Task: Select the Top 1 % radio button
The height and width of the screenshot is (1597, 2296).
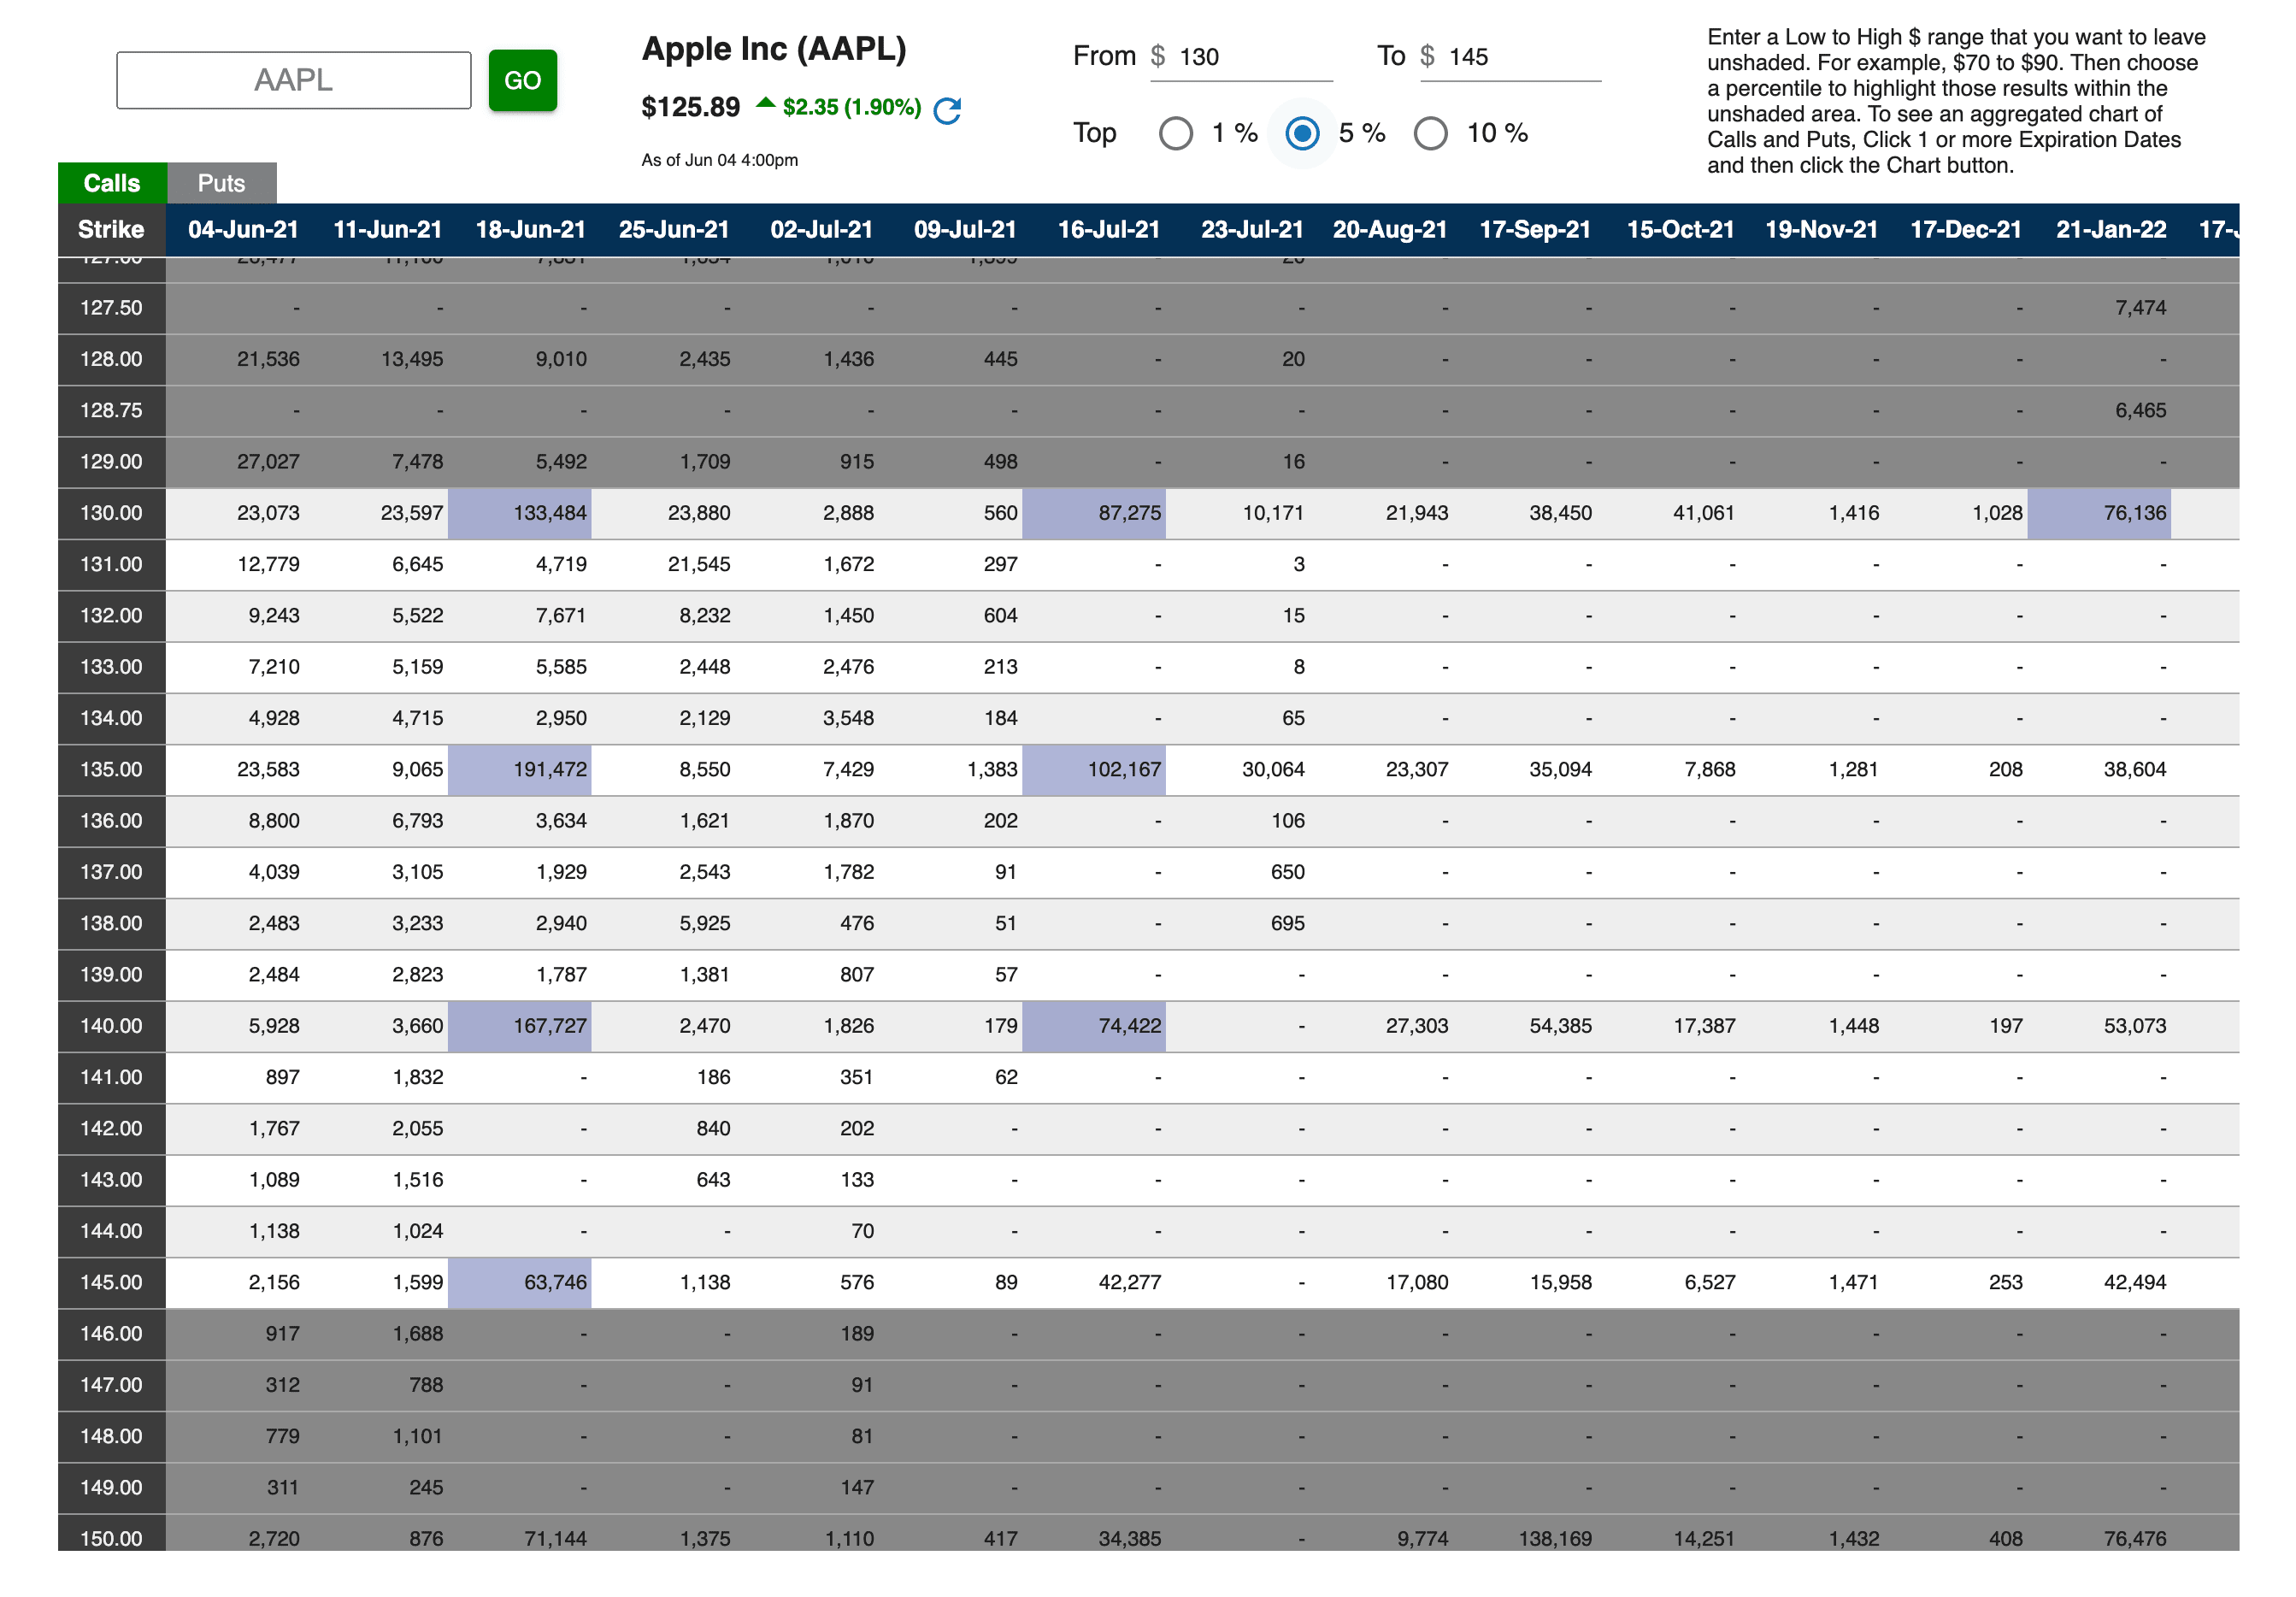Action: 1176,133
